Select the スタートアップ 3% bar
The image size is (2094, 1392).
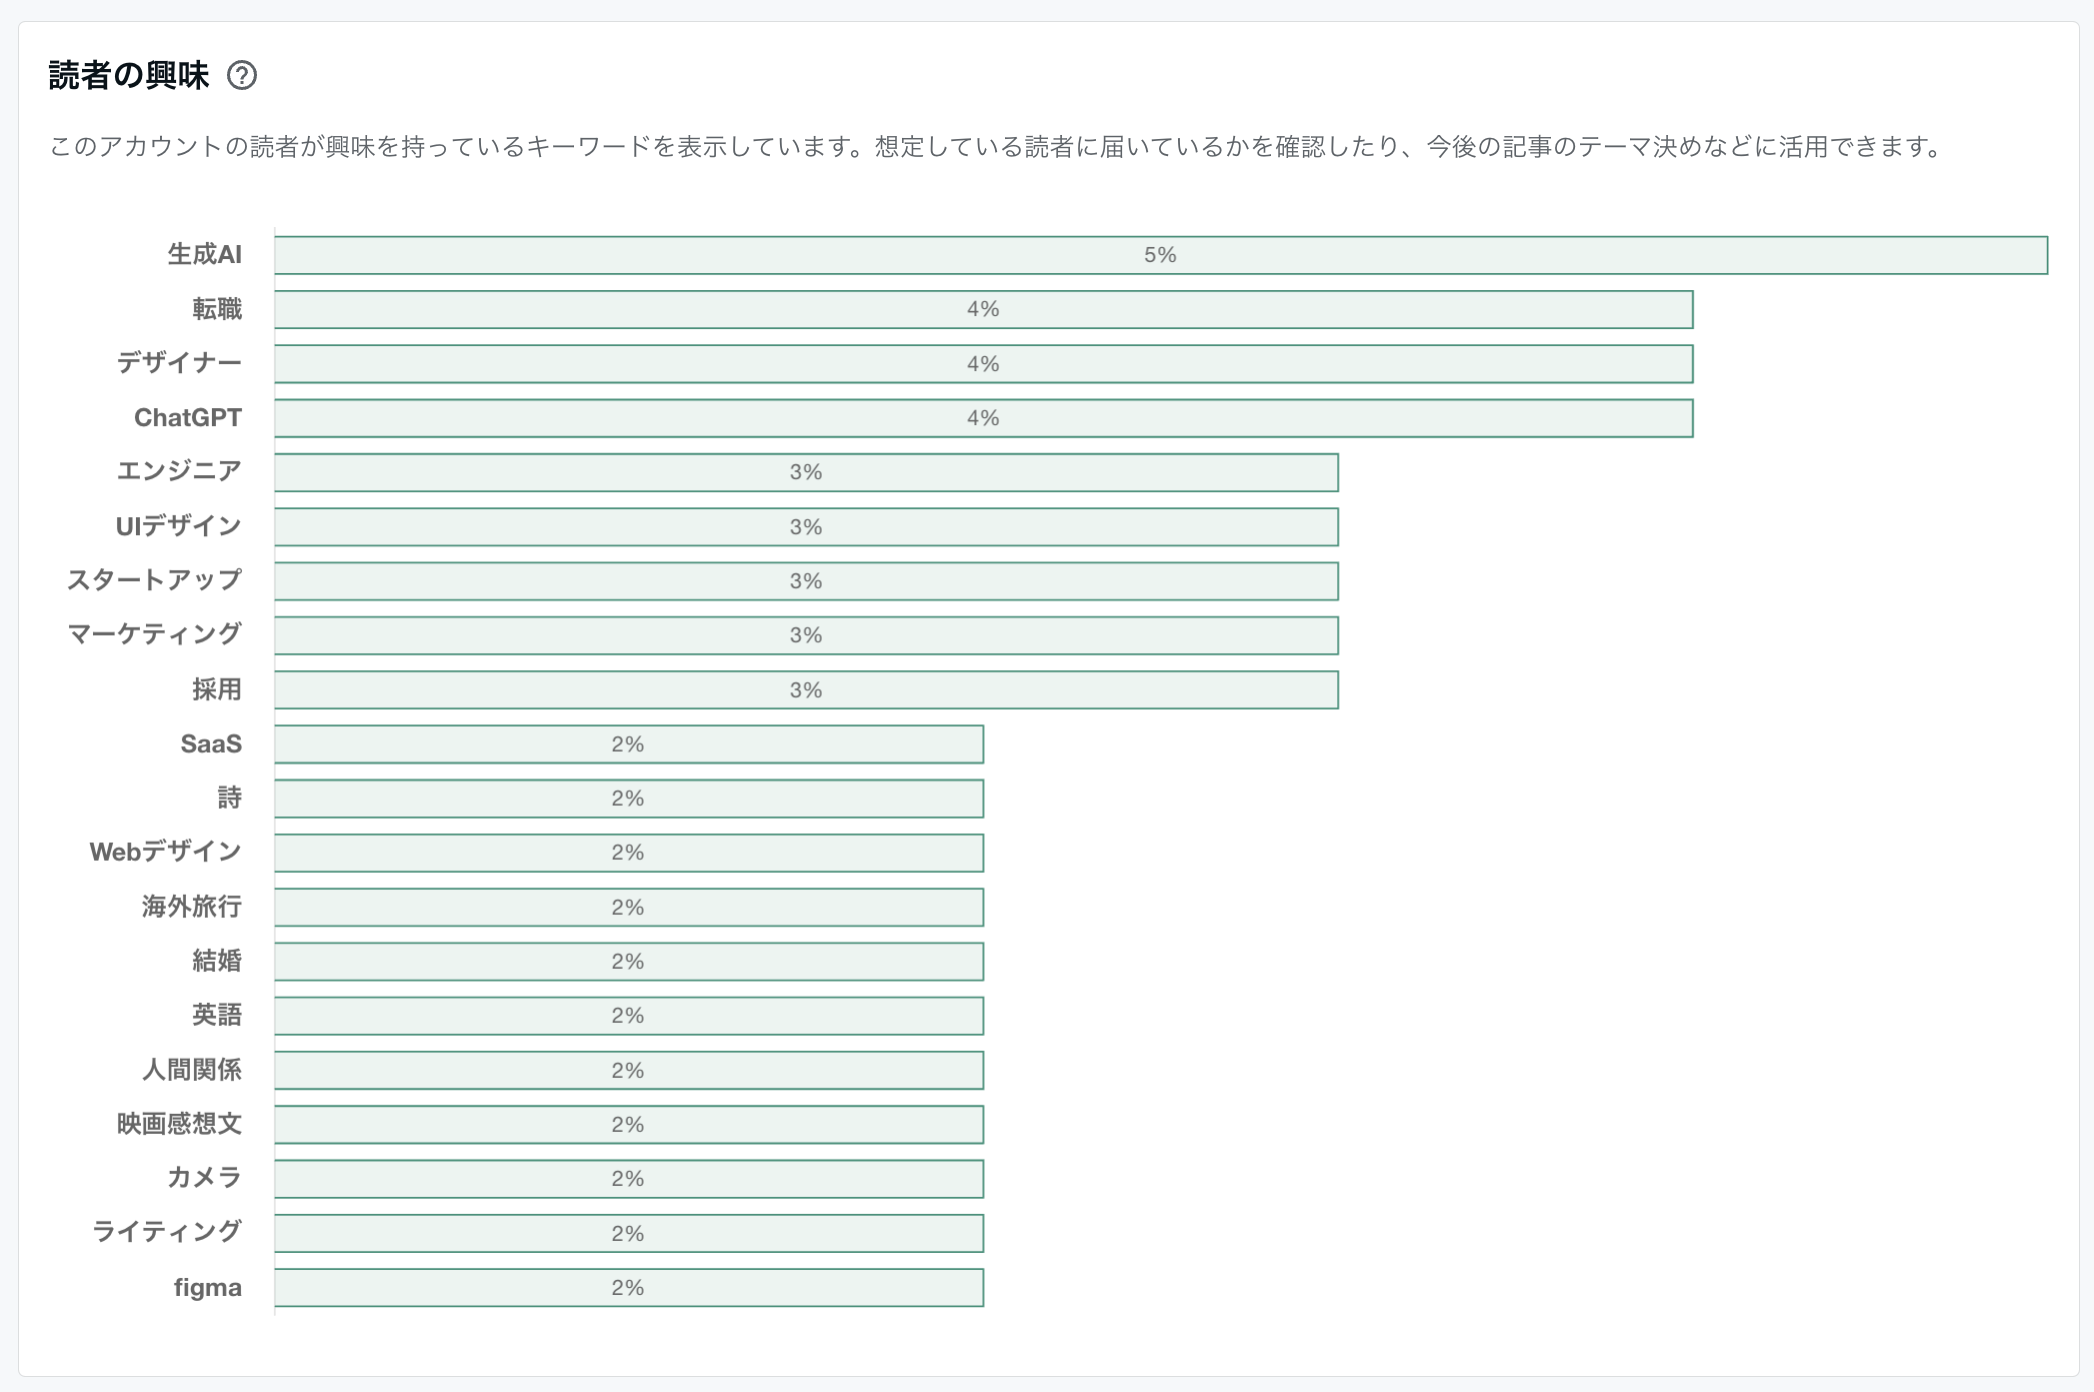pos(807,581)
